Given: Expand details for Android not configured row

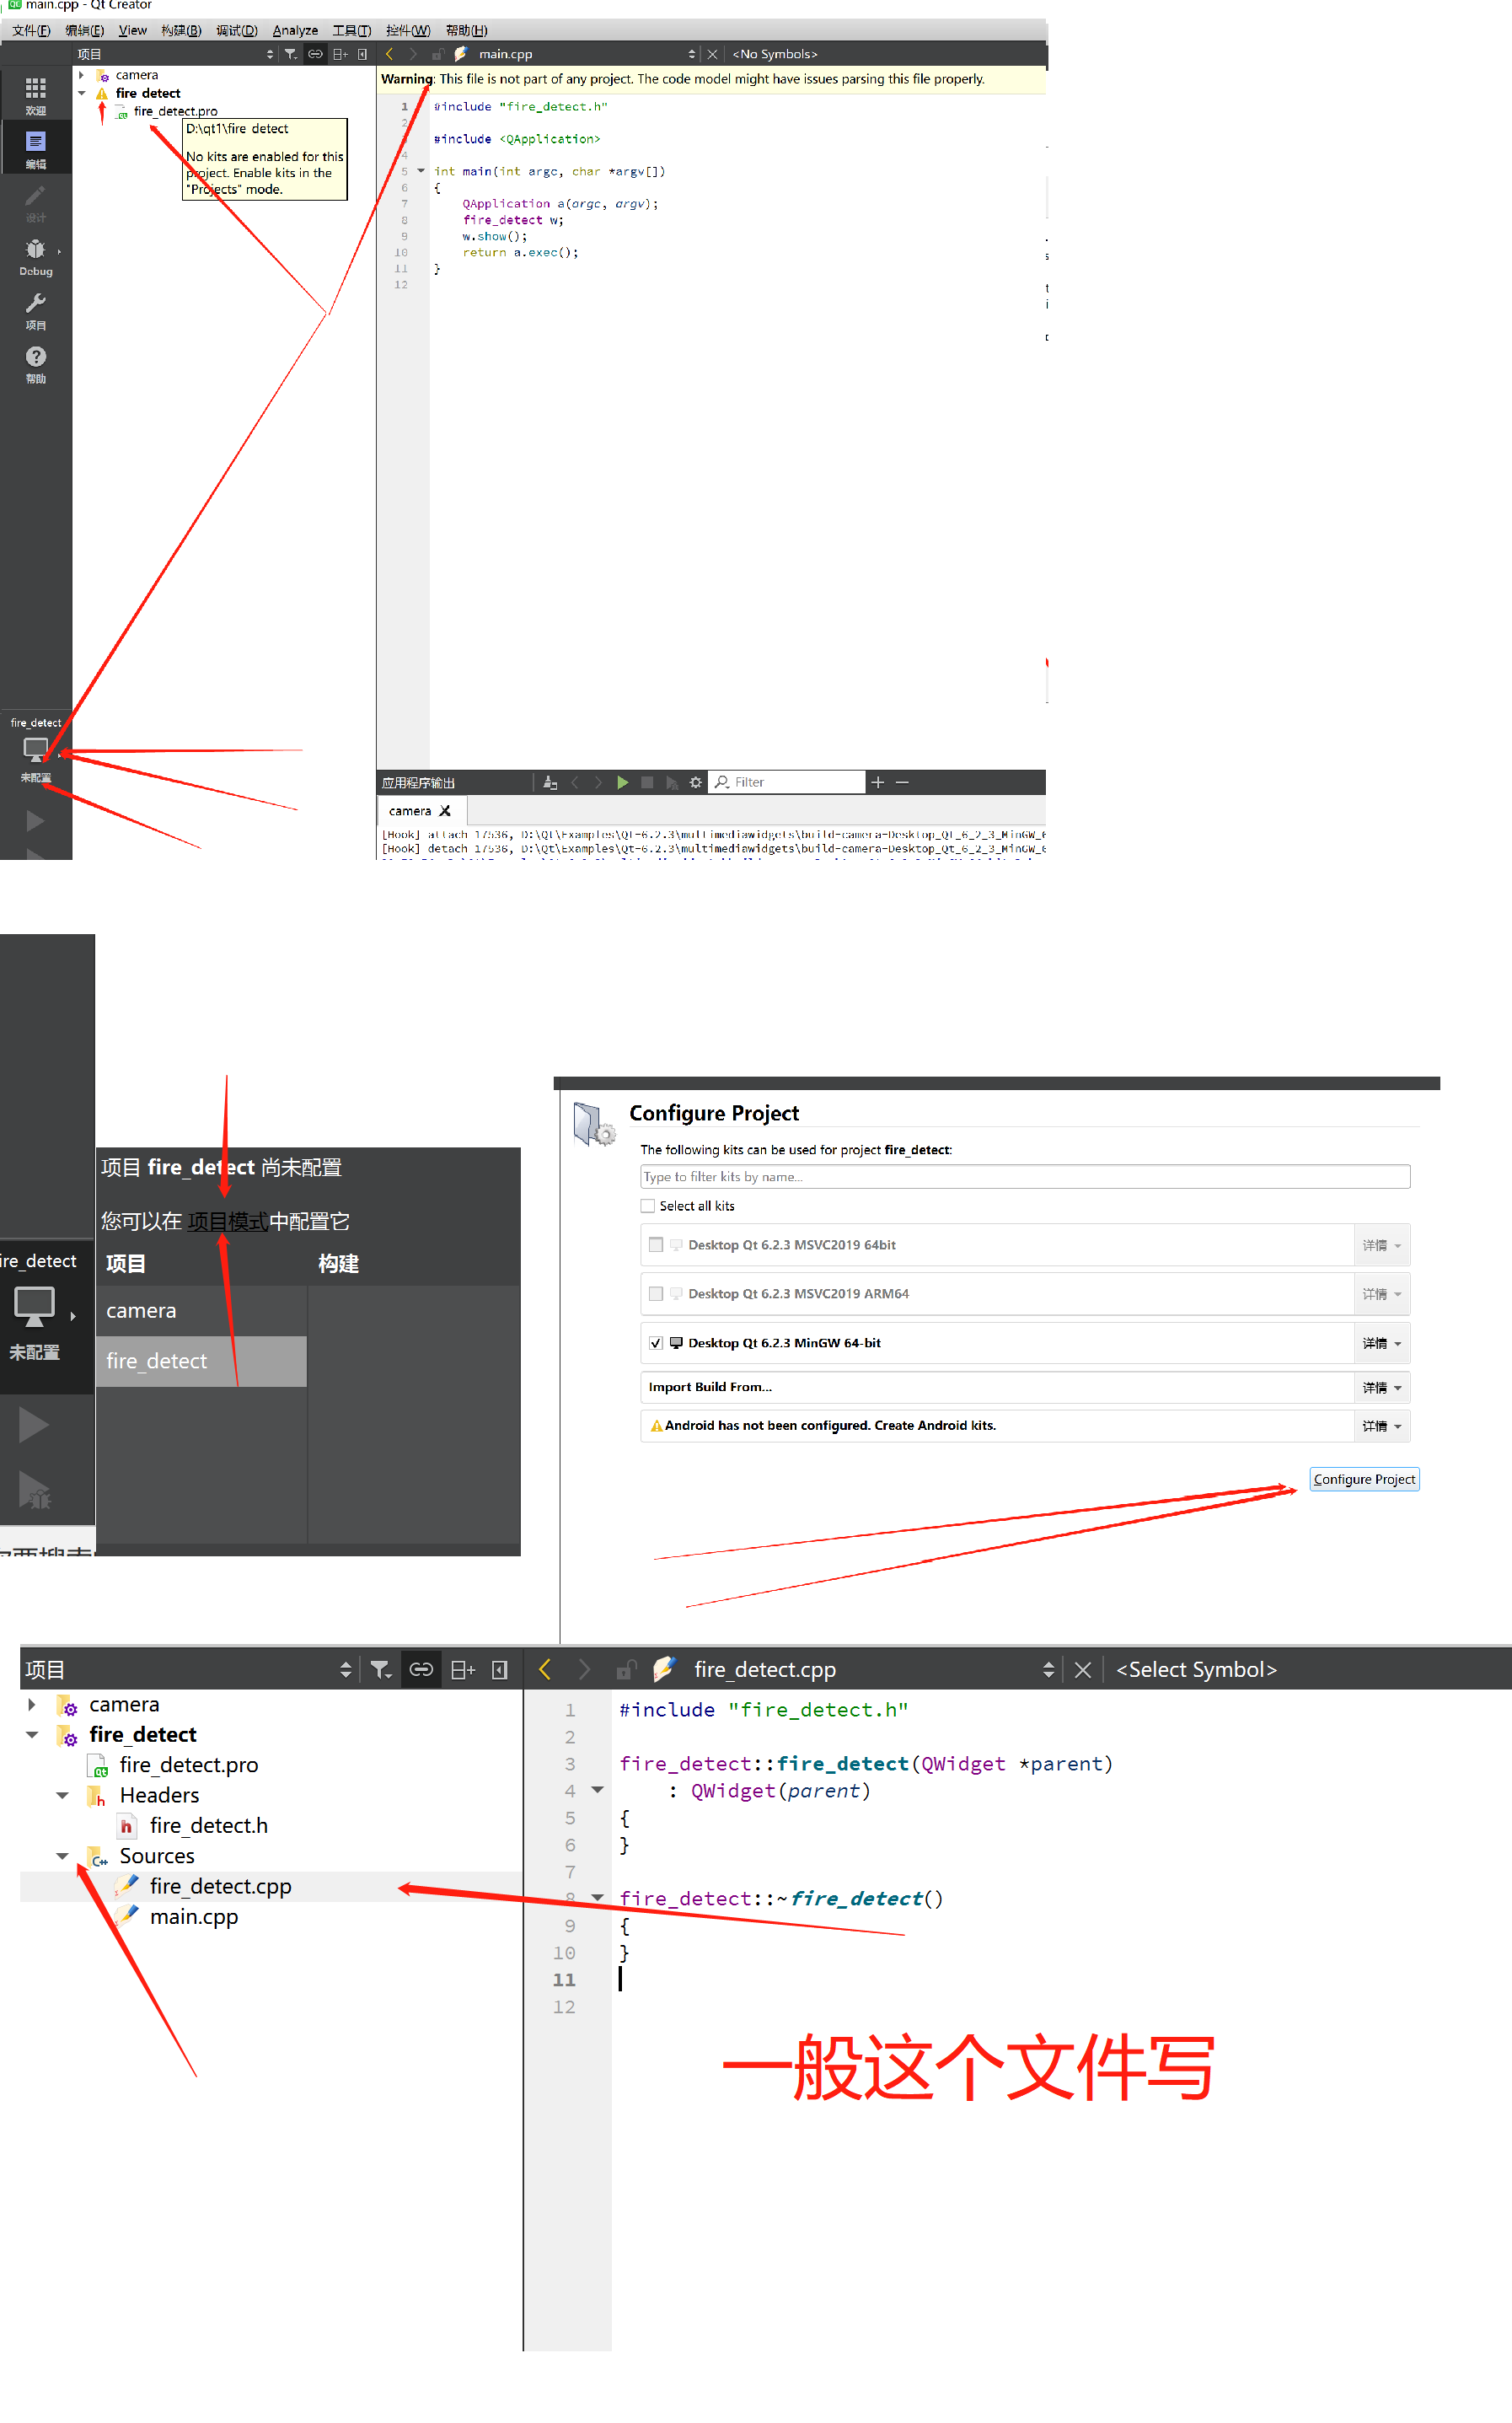Looking at the screenshot, I should 1381,1426.
